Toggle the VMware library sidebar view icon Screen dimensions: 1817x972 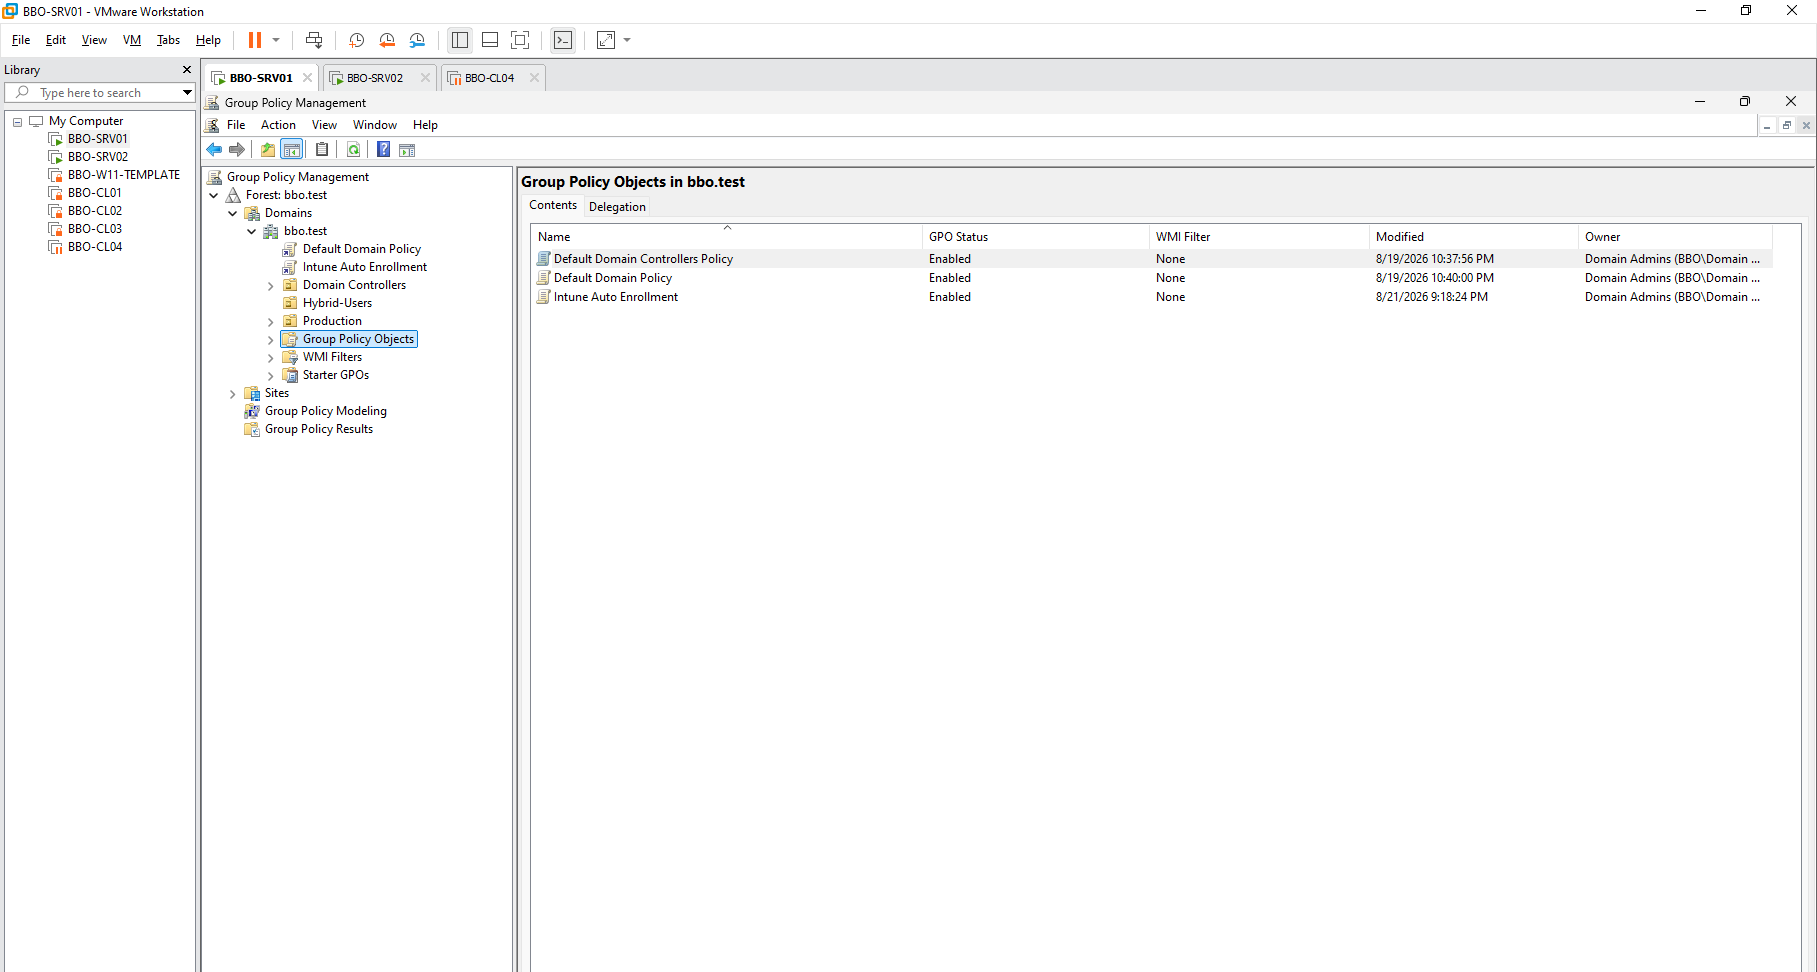(x=460, y=40)
